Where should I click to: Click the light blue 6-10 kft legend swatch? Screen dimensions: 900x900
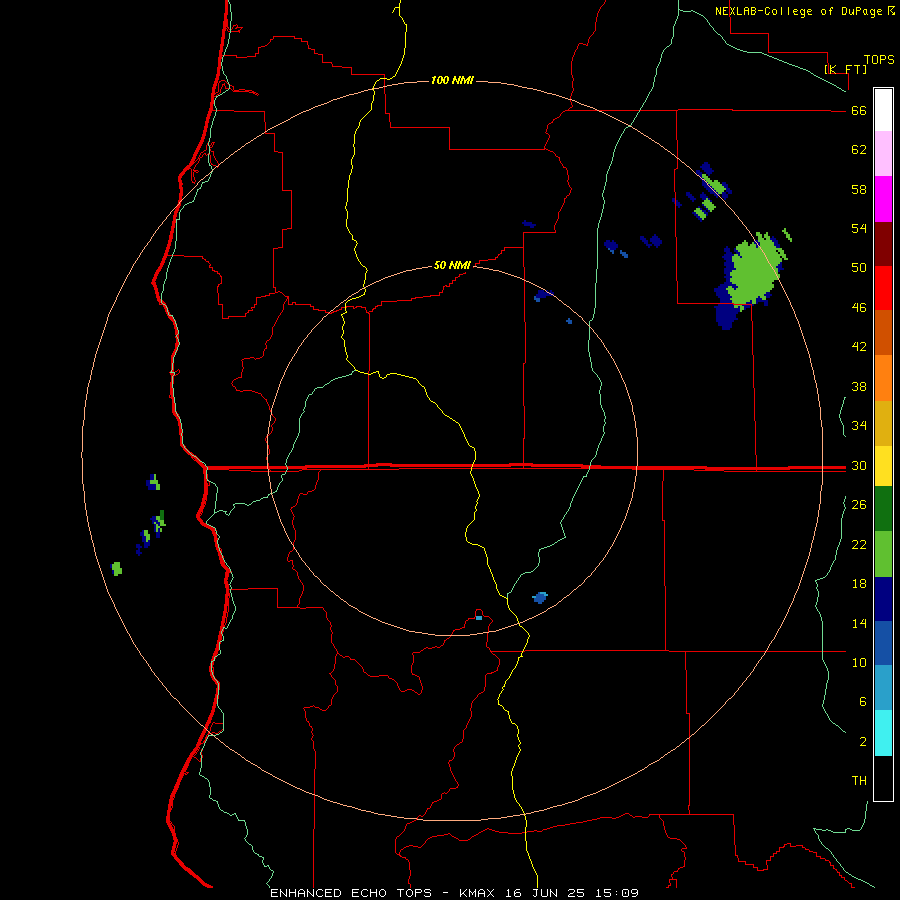pos(883,687)
